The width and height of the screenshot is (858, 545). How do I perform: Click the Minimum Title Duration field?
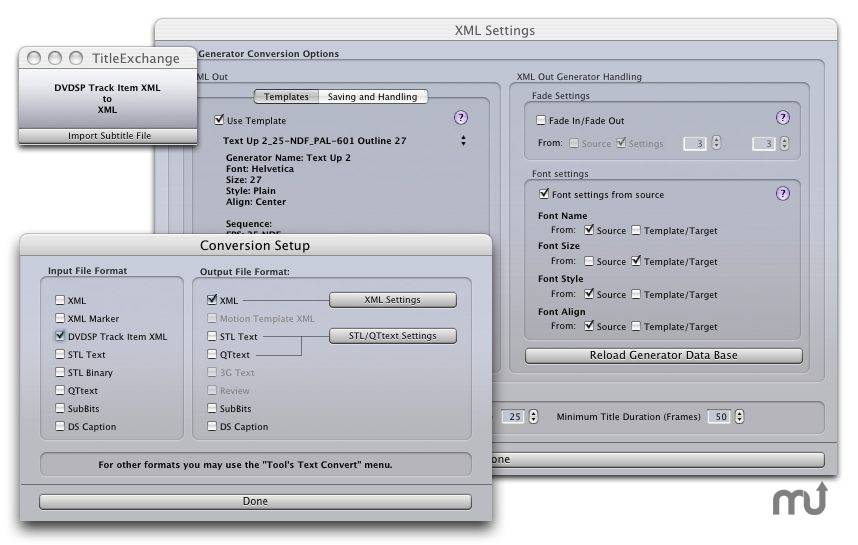(x=719, y=417)
